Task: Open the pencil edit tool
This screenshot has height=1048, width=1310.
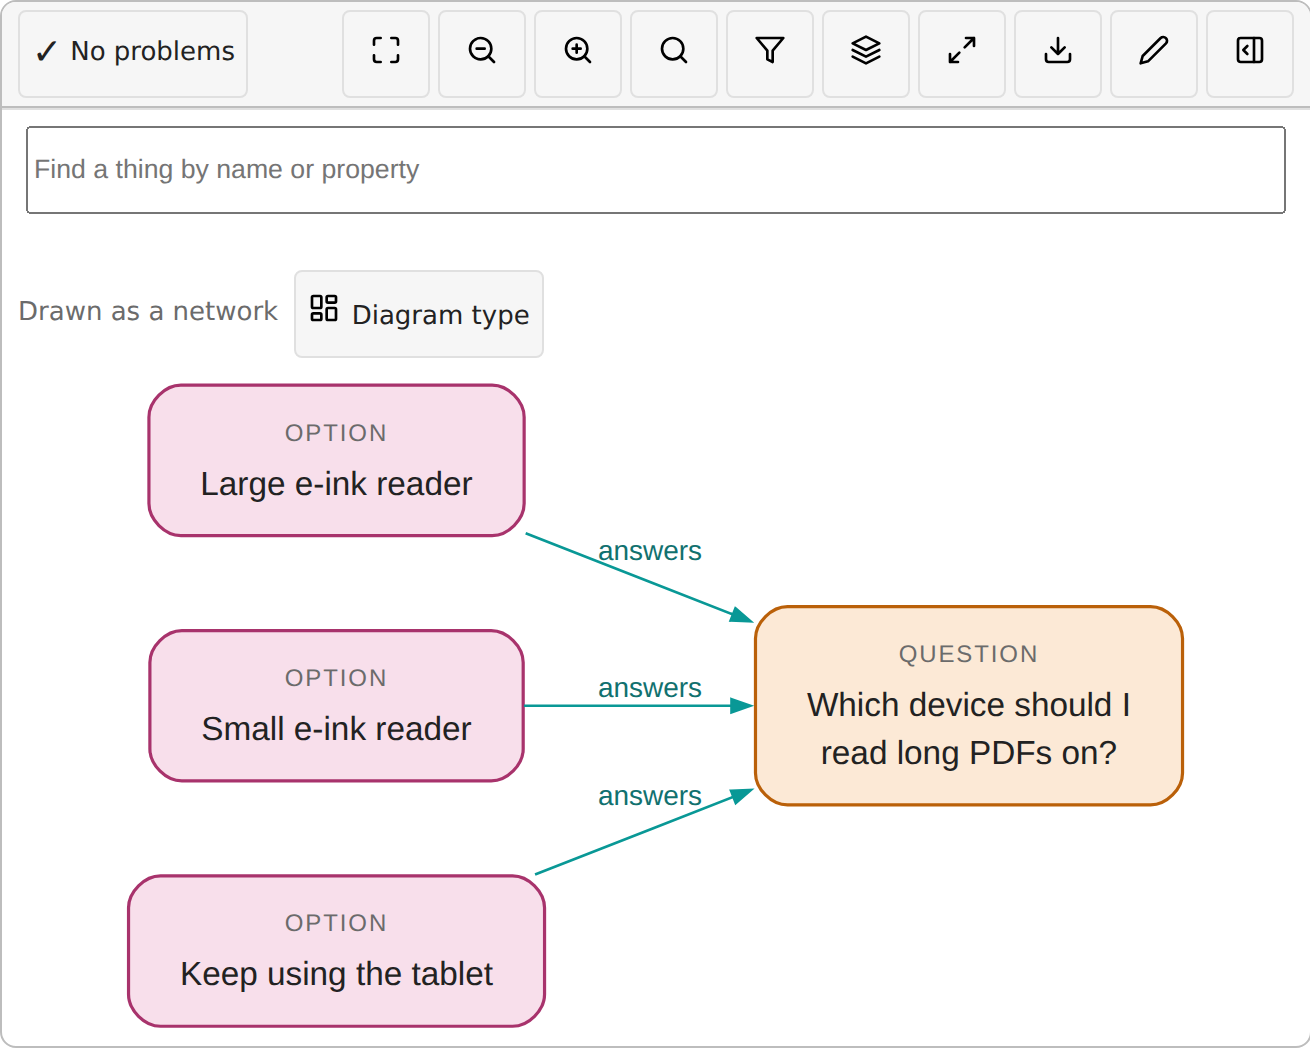Action: coord(1154,54)
